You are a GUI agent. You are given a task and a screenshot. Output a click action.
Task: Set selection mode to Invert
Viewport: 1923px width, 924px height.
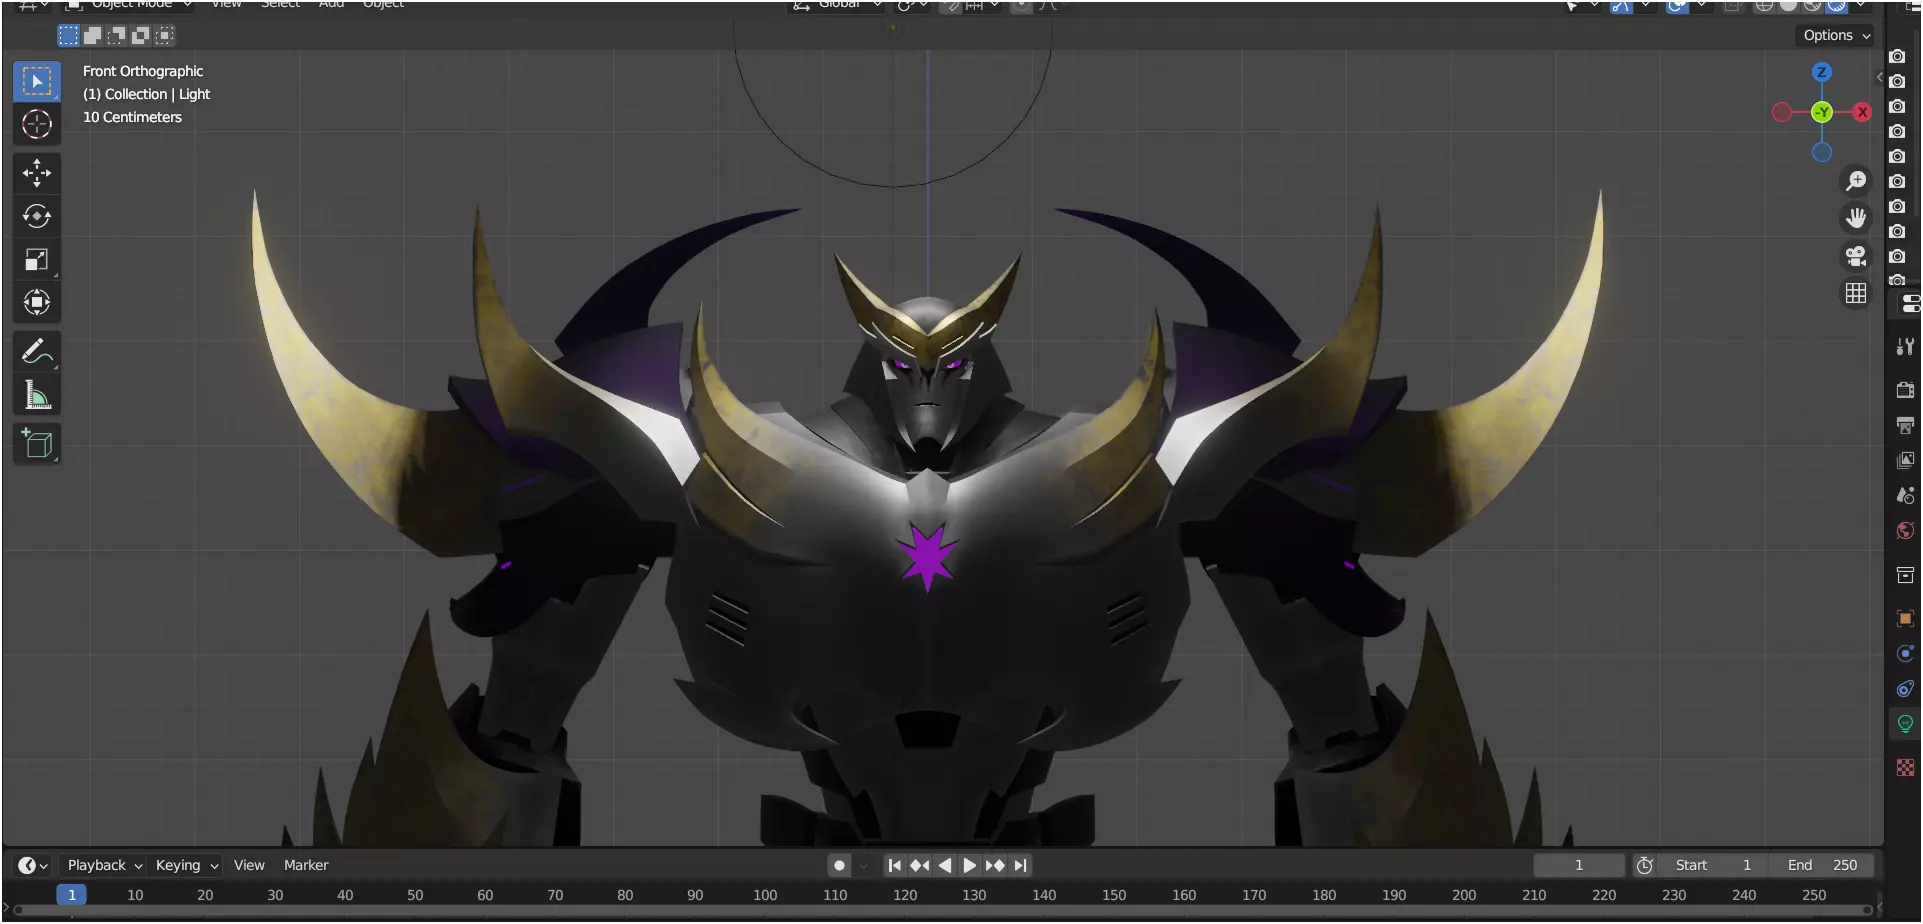pyautogui.click(x=140, y=36)
